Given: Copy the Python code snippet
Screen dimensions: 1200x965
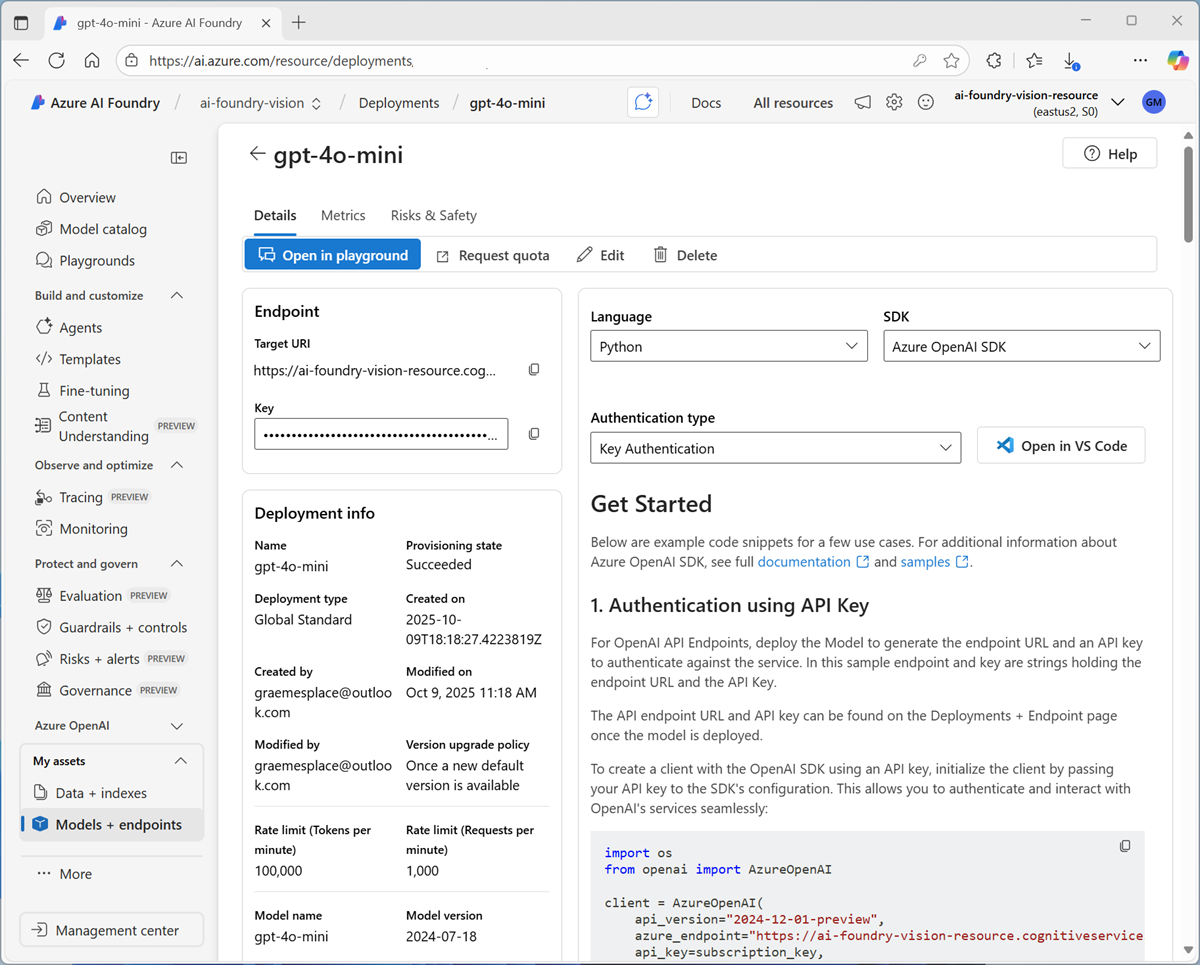Looking at the screenshot, I should tap(1125, 846).
